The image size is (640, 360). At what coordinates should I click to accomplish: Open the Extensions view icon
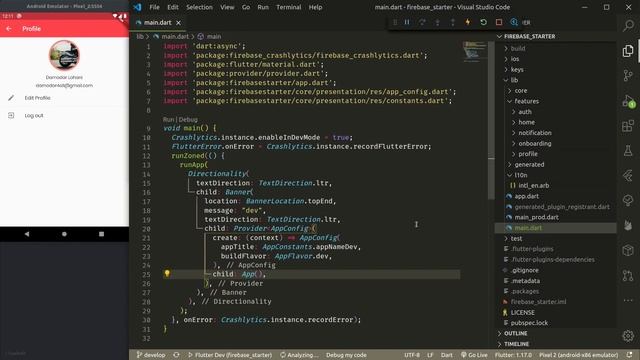pos(628,126)
